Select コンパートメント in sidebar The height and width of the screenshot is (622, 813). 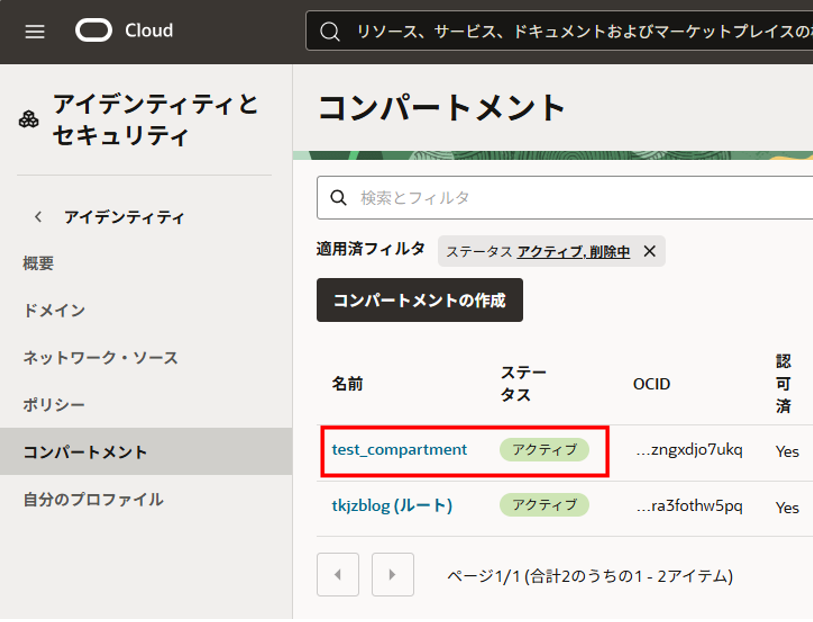click(85, 452)
